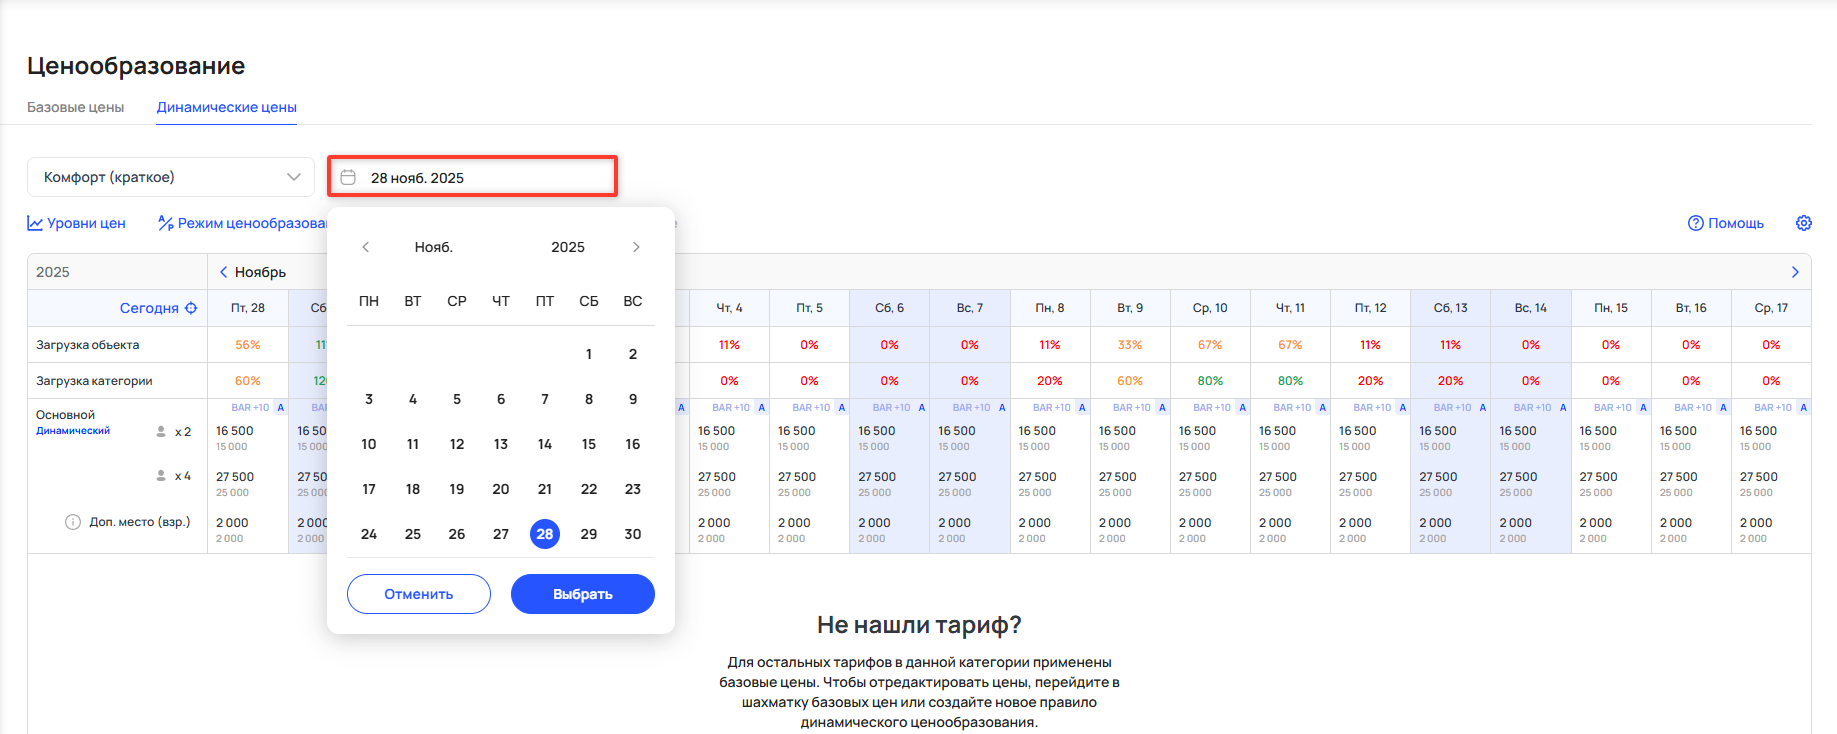This screenshot has height=734, width=1837.
Task: Go to previous month in calendar popup
Action: 366,247
